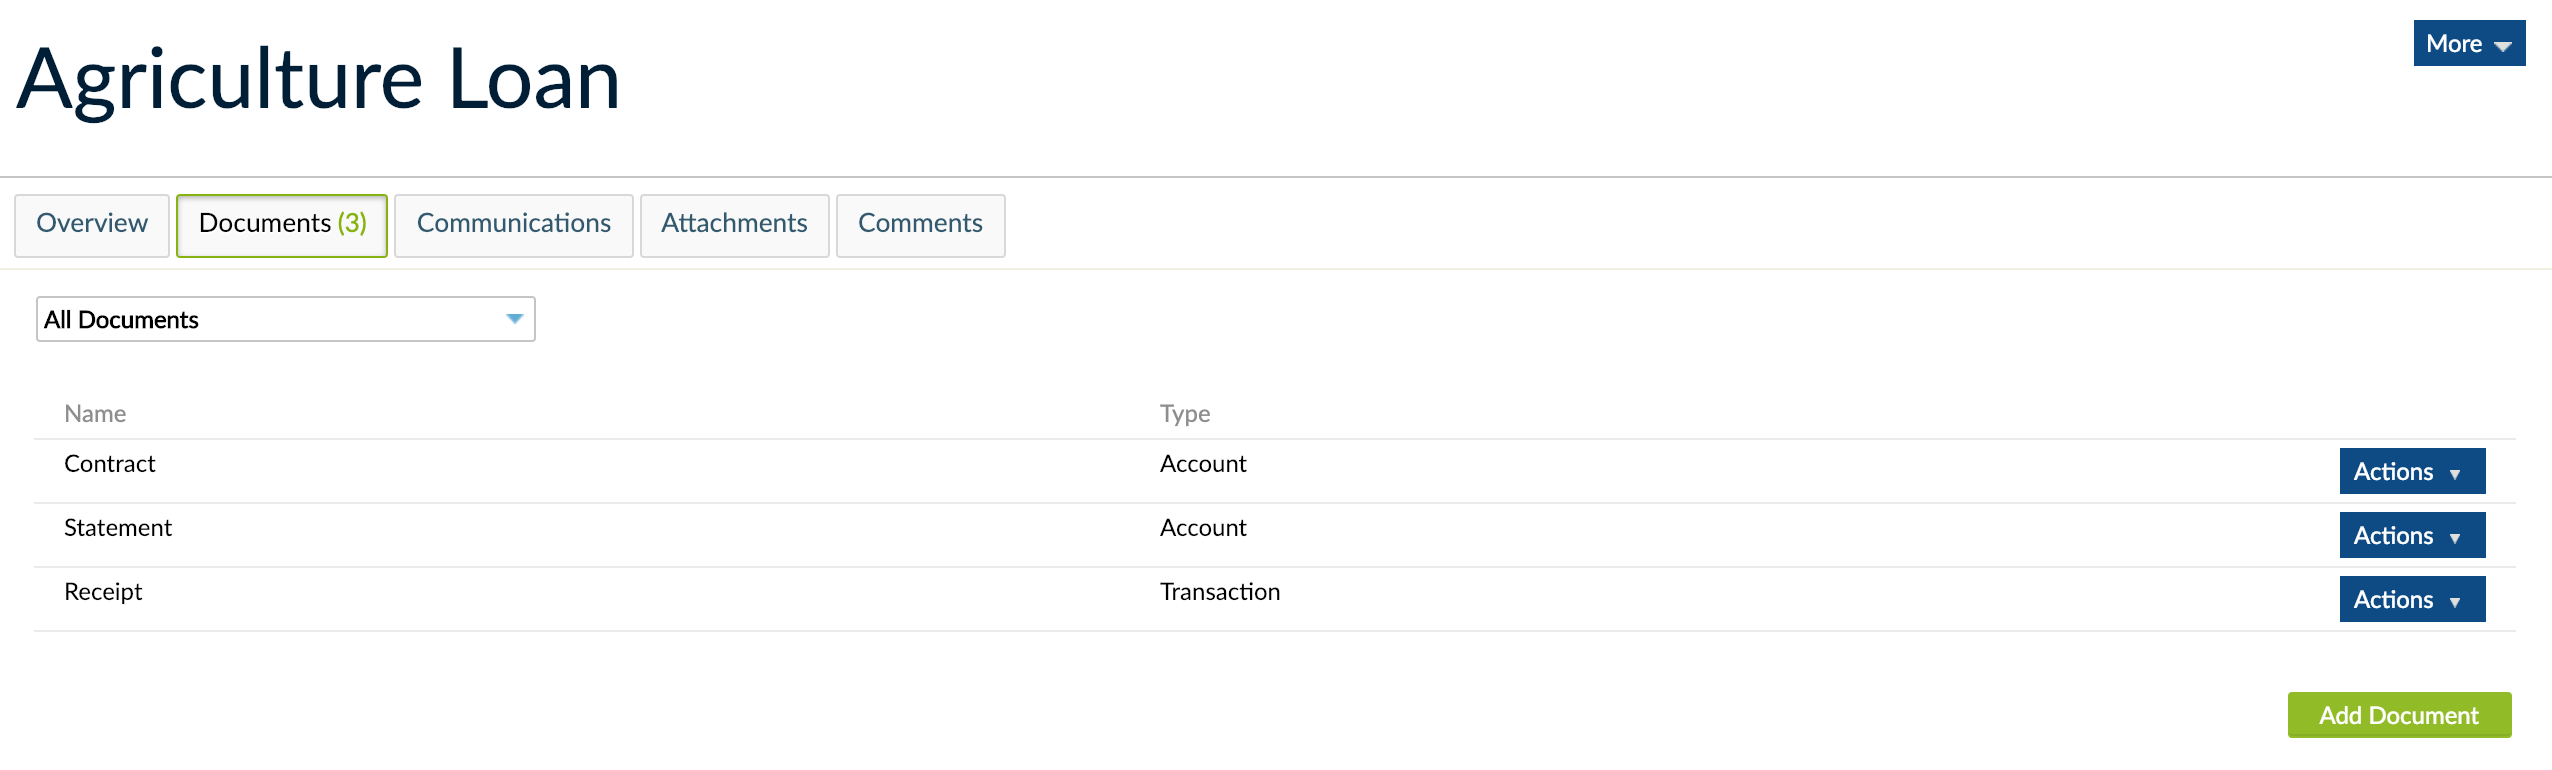
Task: Select the Documents (3) tab
Action: click(x=281, y=225)
